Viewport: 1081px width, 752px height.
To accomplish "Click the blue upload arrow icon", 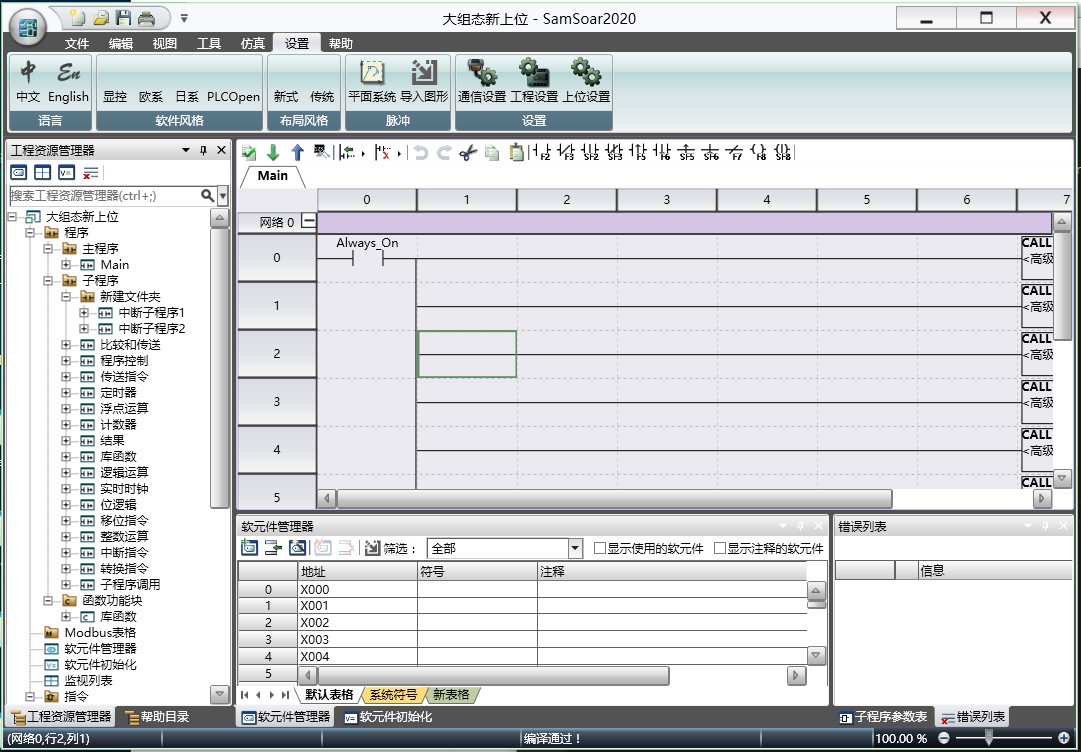I will pos(296,153).
